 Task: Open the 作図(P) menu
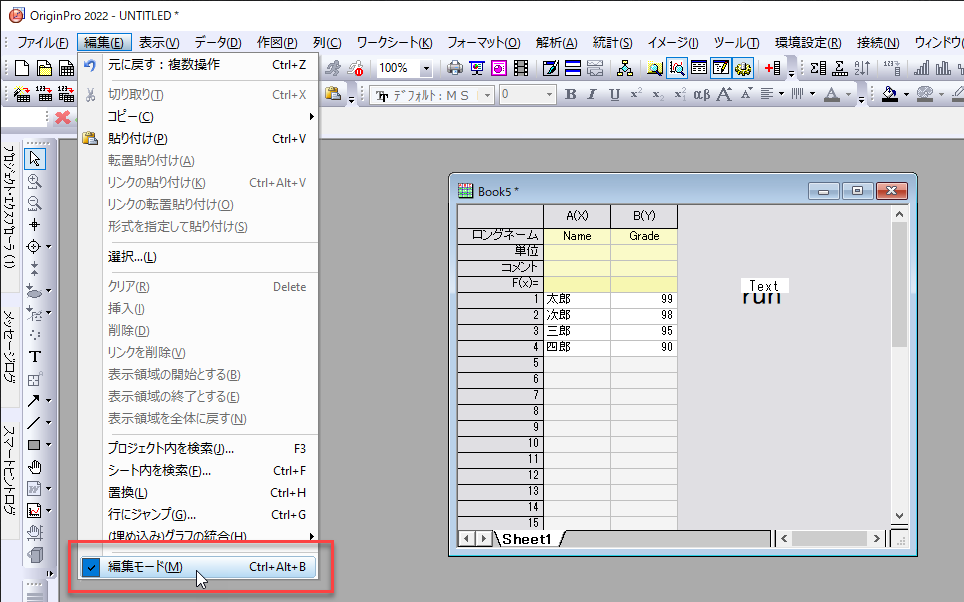pos(277,42)
